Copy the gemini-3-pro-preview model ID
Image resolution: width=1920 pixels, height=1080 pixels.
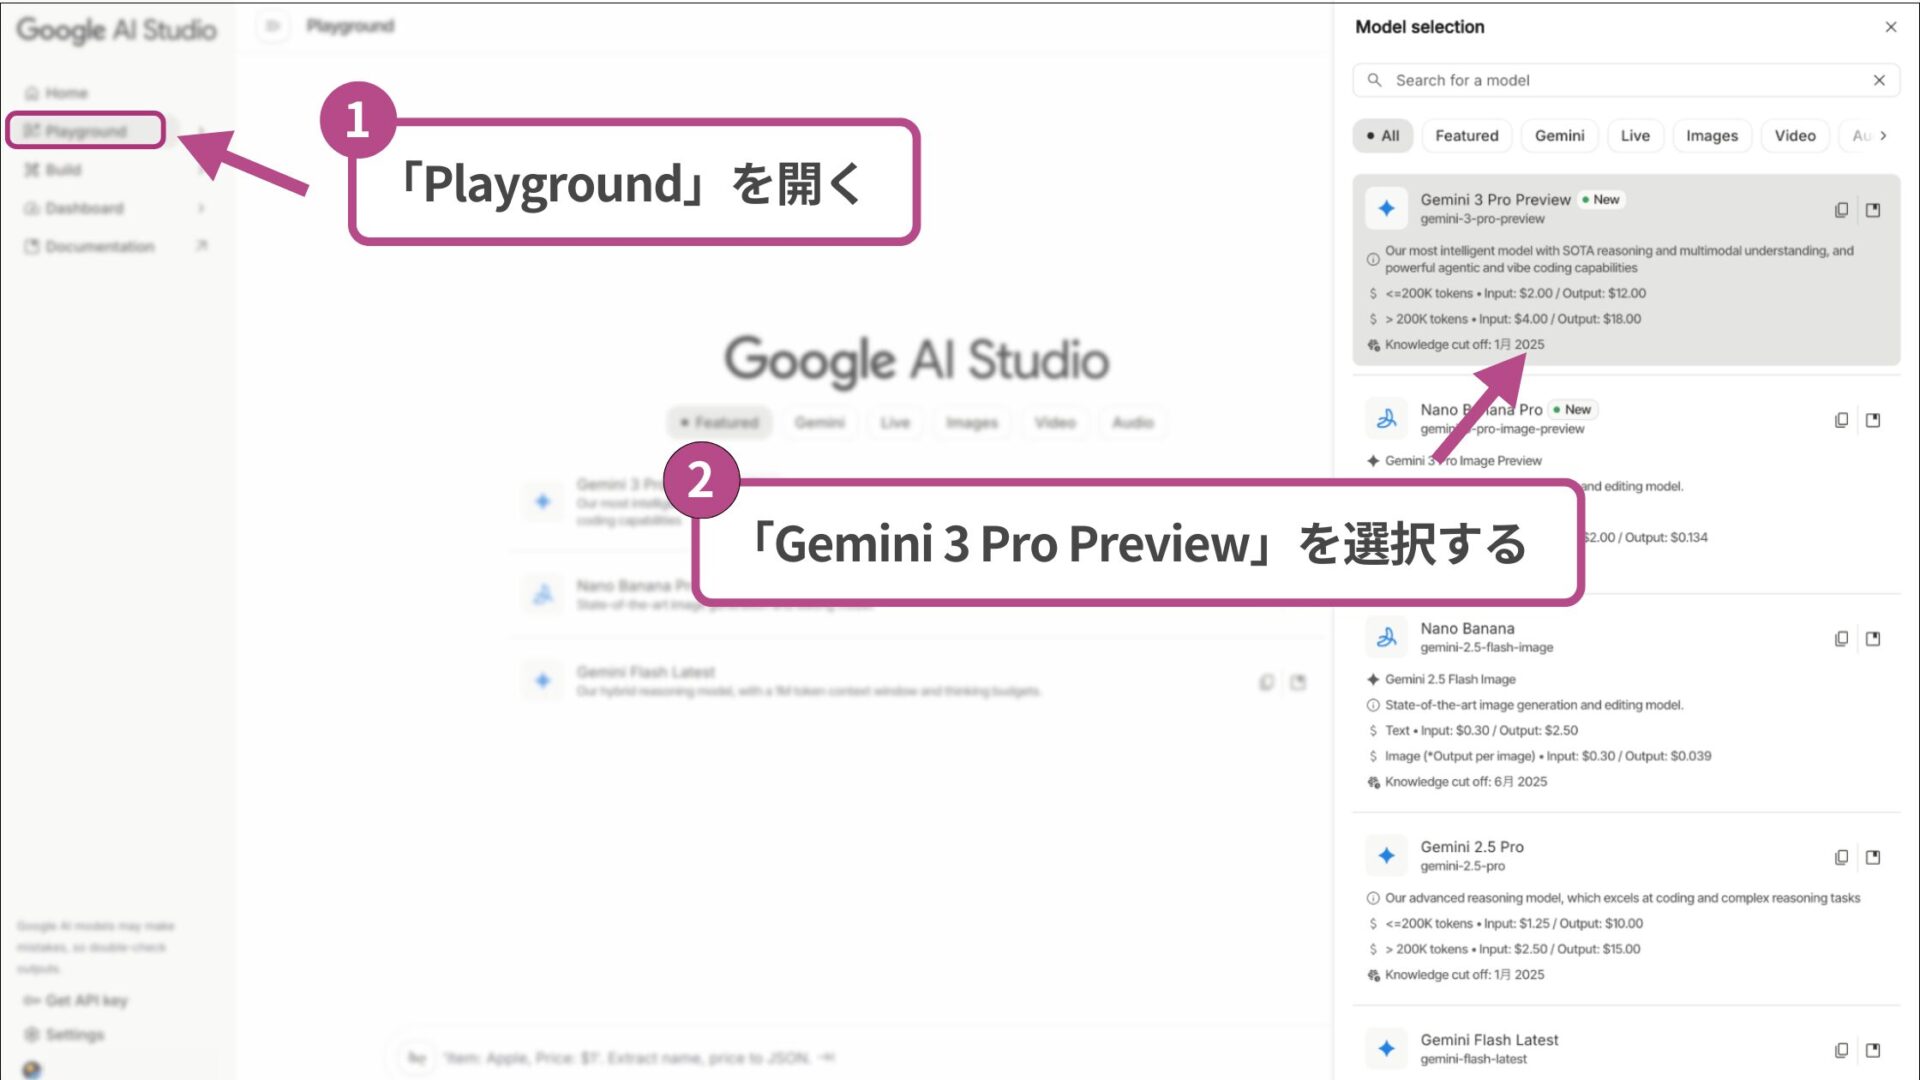[1840, 209]
